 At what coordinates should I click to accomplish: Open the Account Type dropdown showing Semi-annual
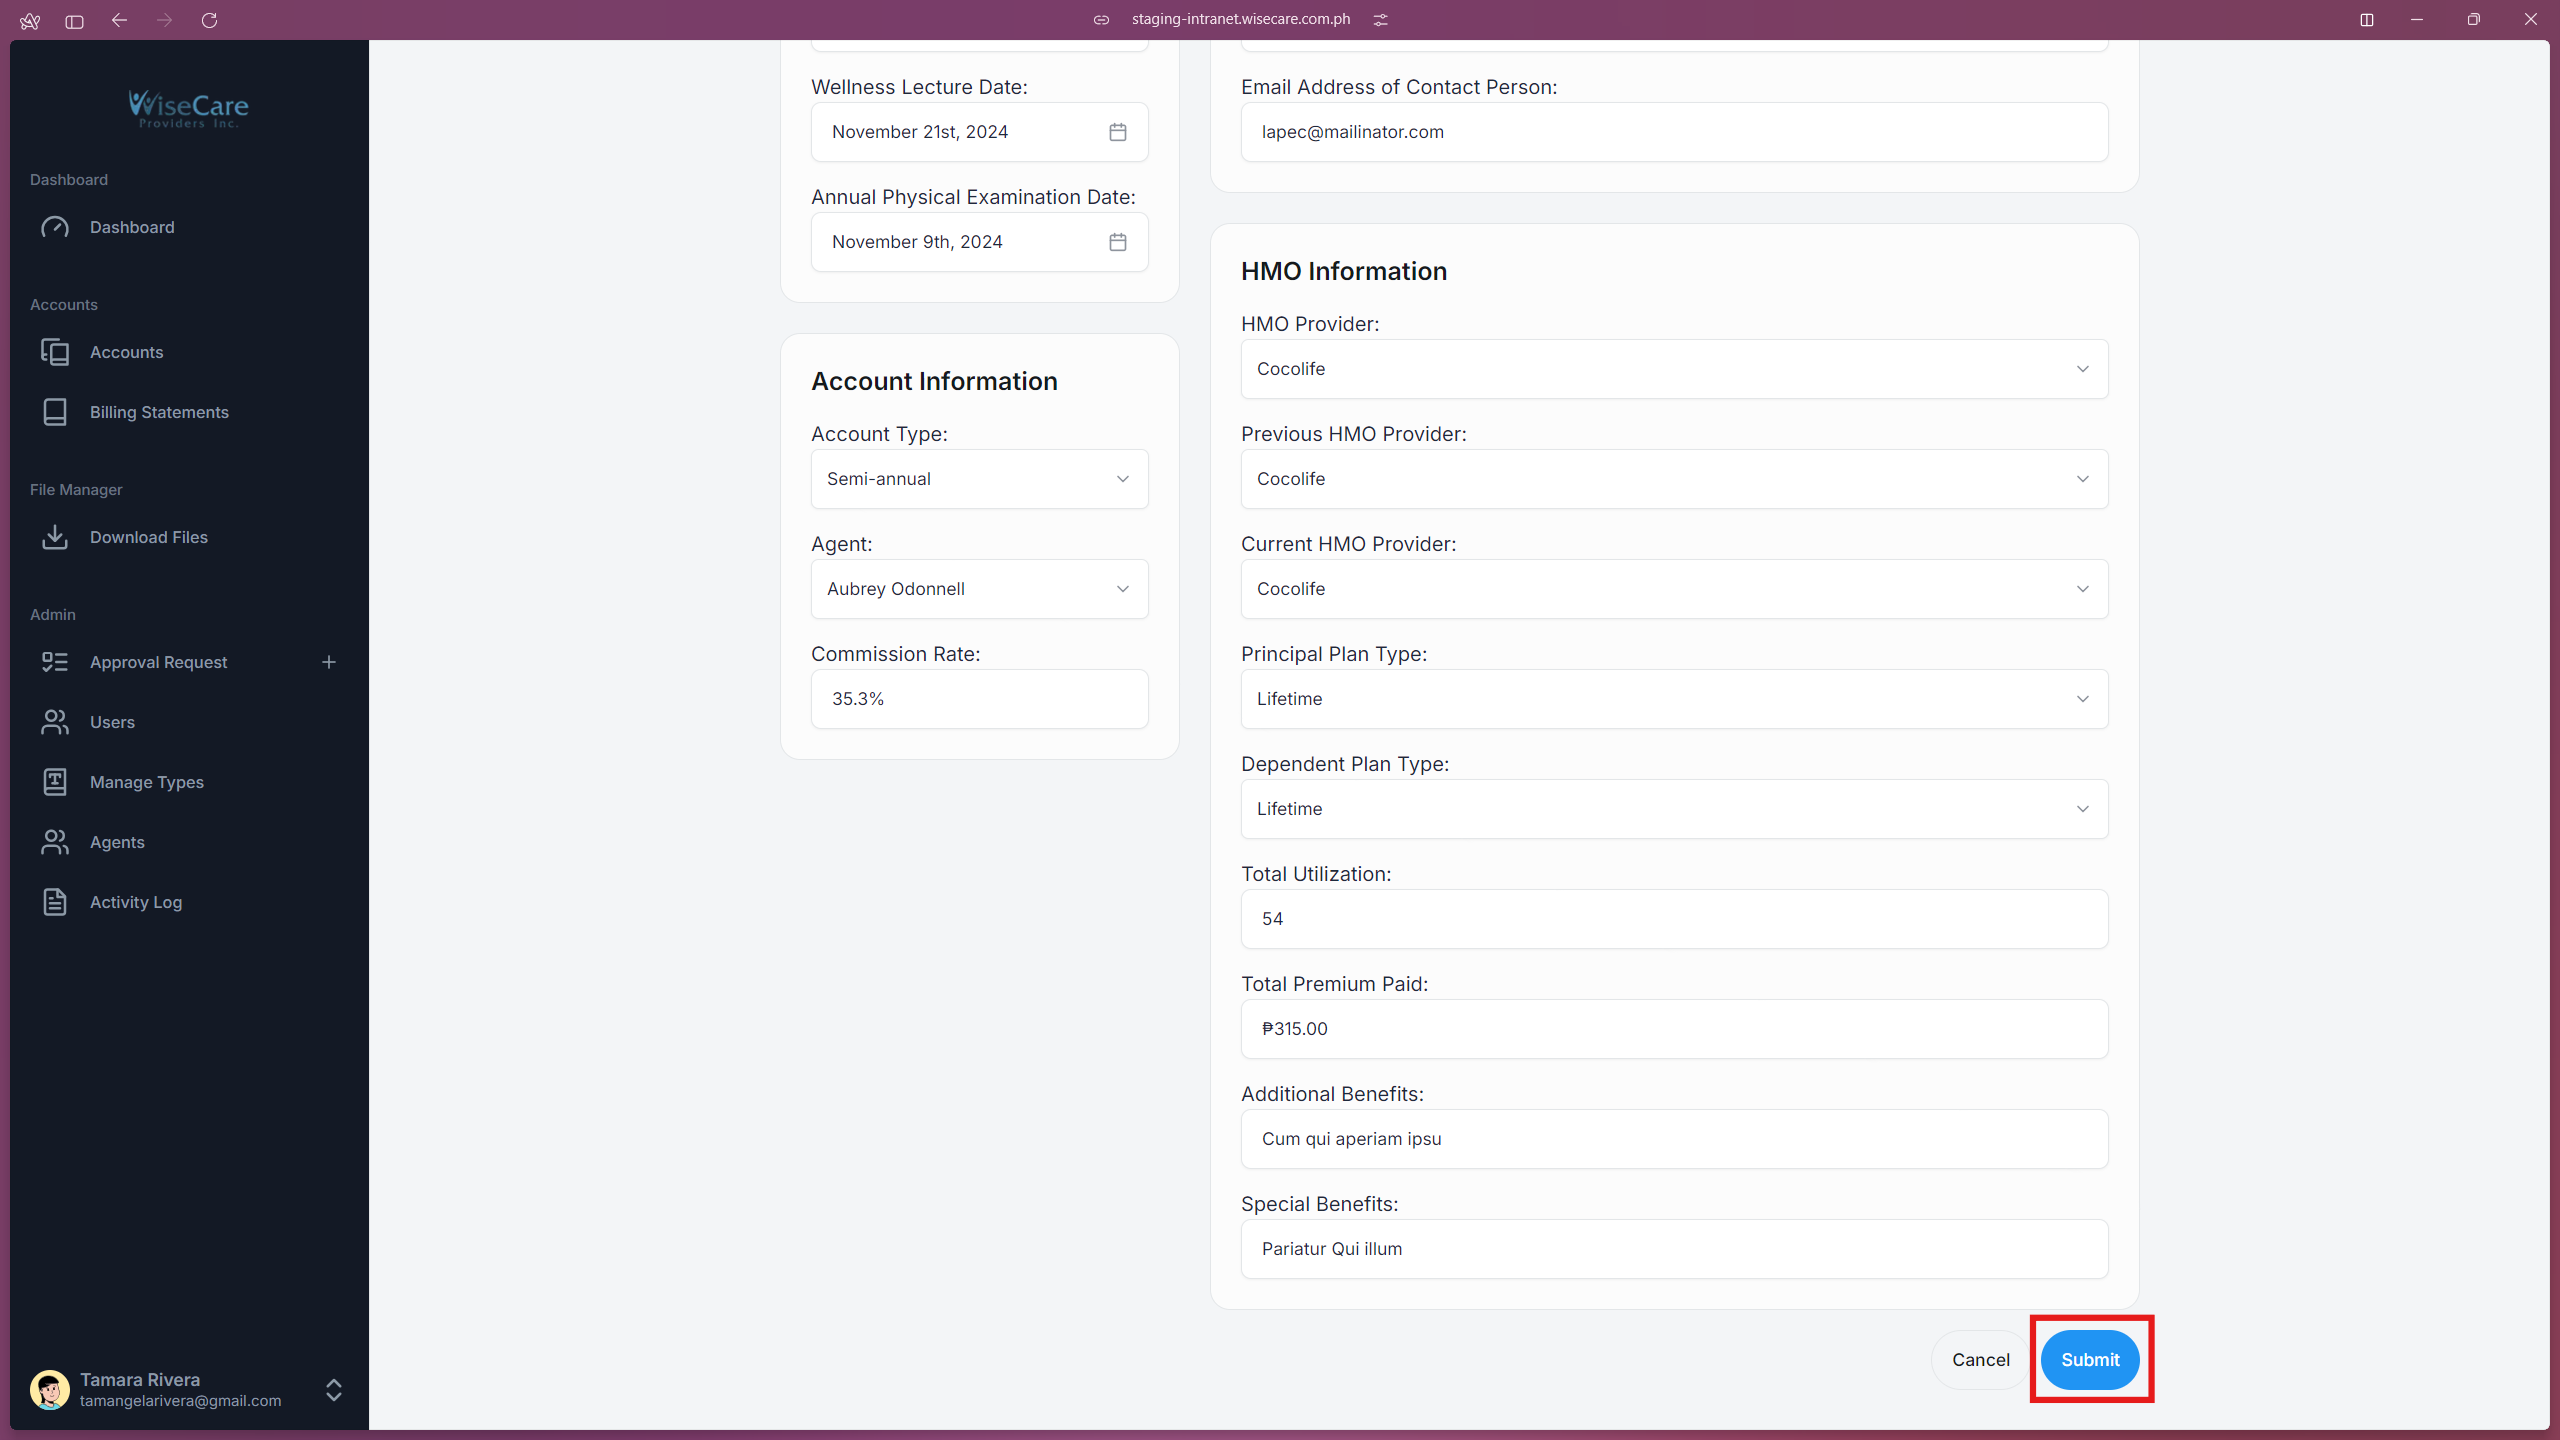pyautogui.click(x=978, y=479)
